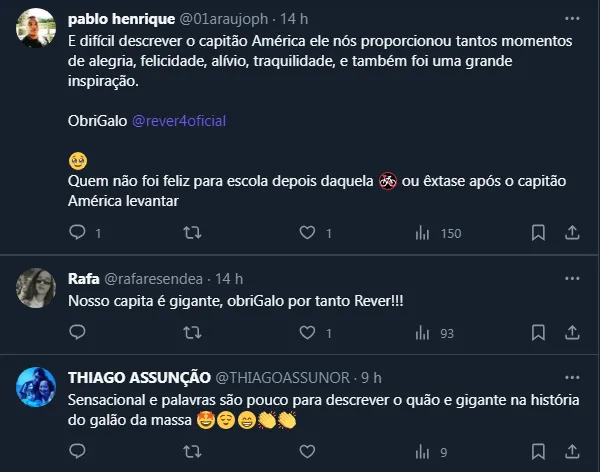Retweet pablo henrique's post

194,233
